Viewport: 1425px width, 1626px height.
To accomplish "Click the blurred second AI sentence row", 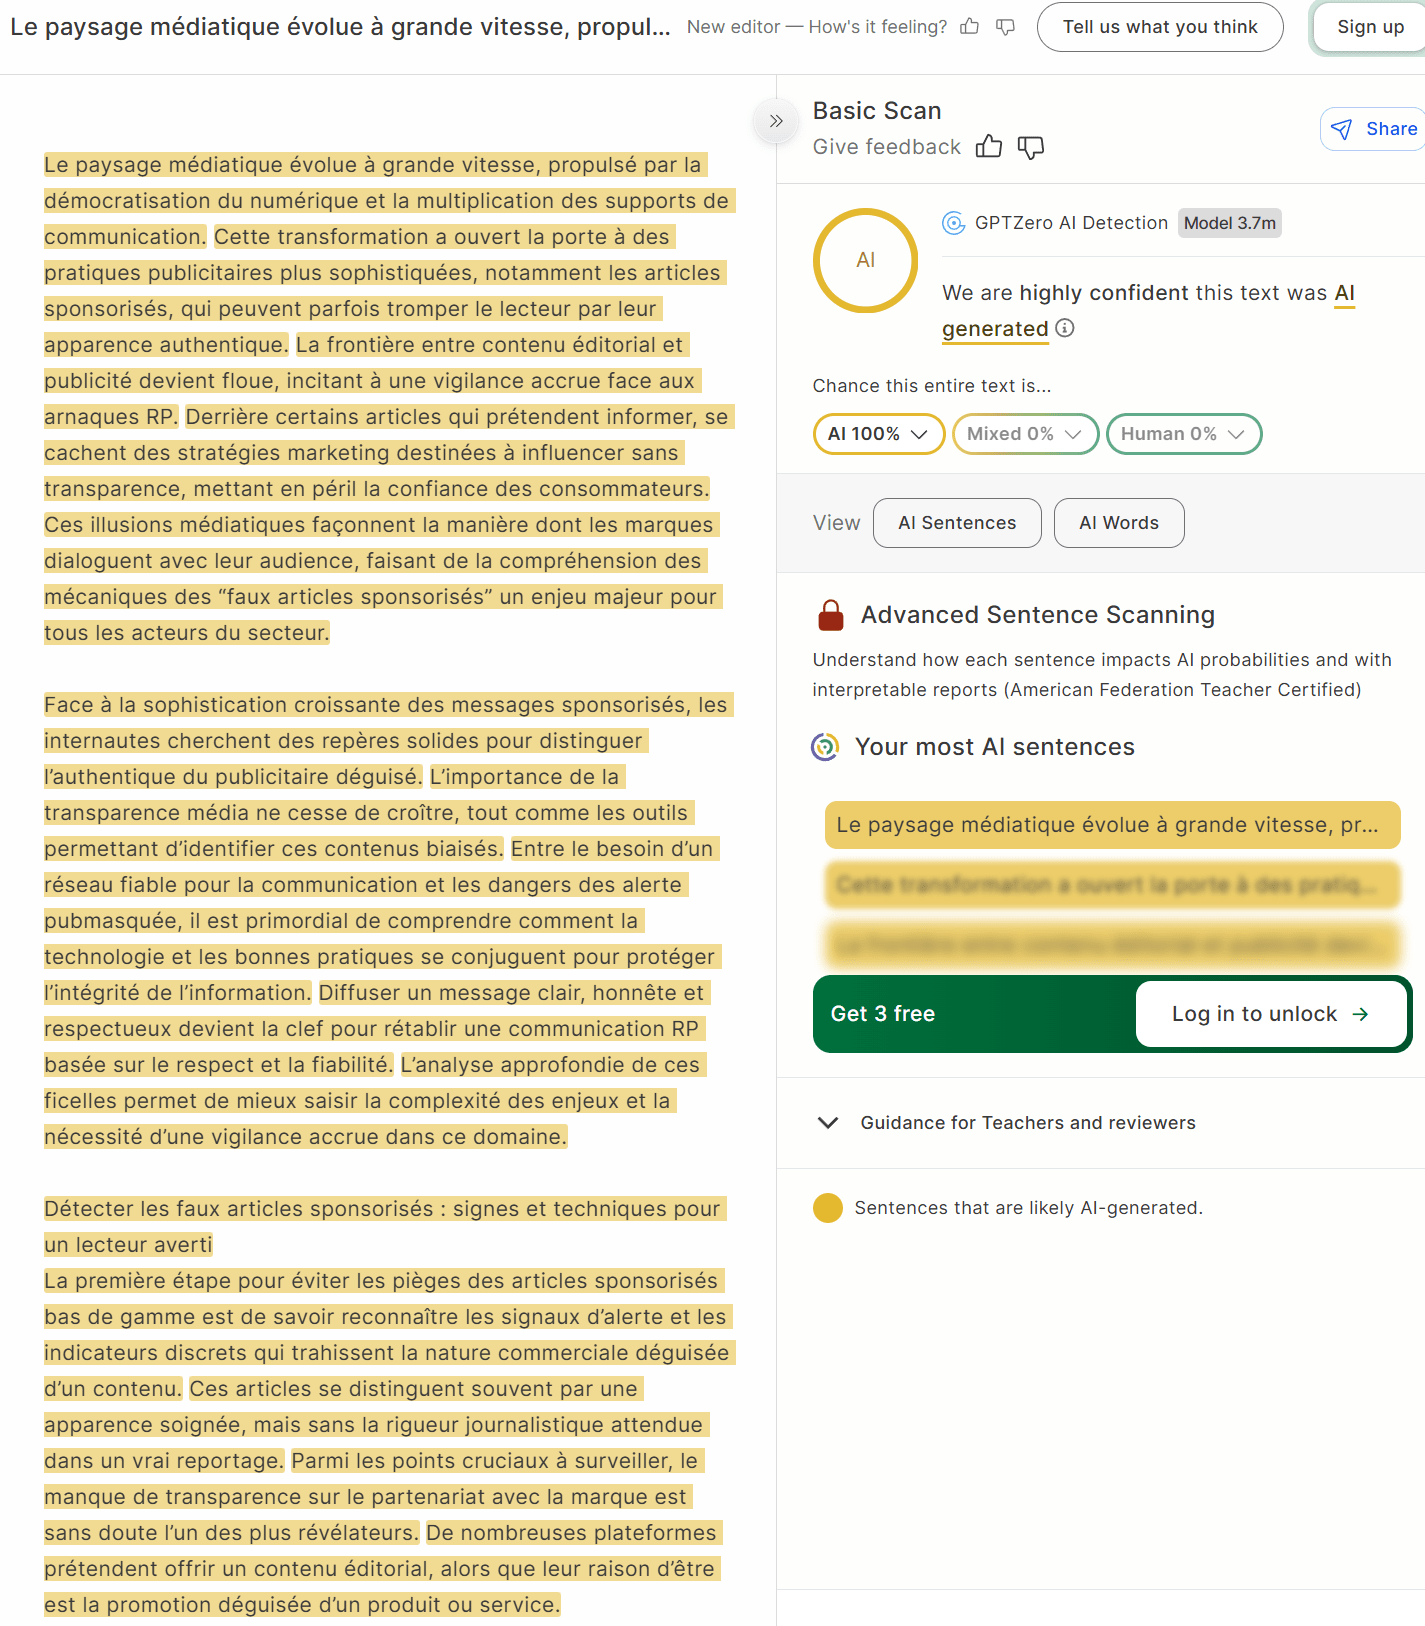I will click(x=1112, y=885).
